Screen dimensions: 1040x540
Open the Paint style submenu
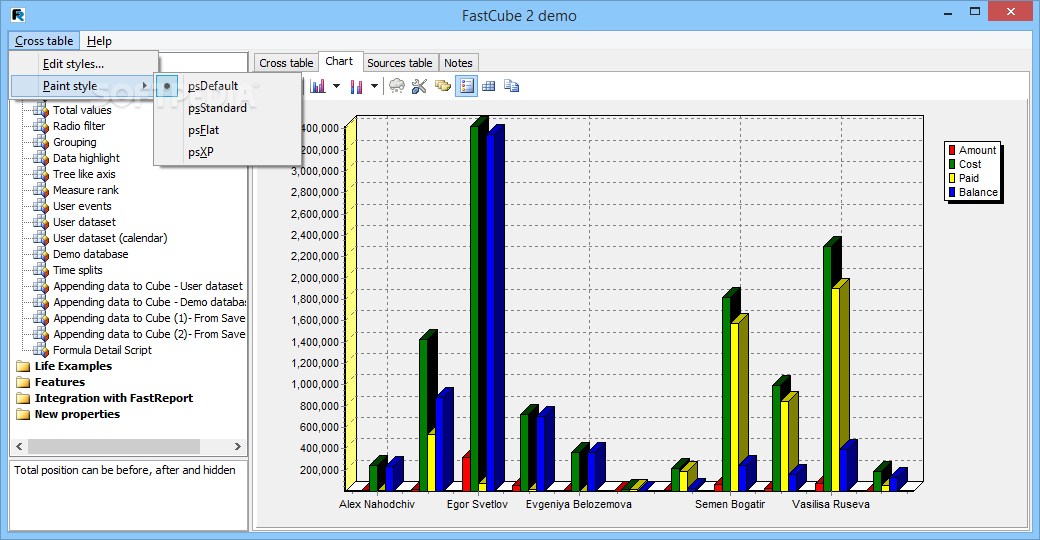click(x=84, y=86)
